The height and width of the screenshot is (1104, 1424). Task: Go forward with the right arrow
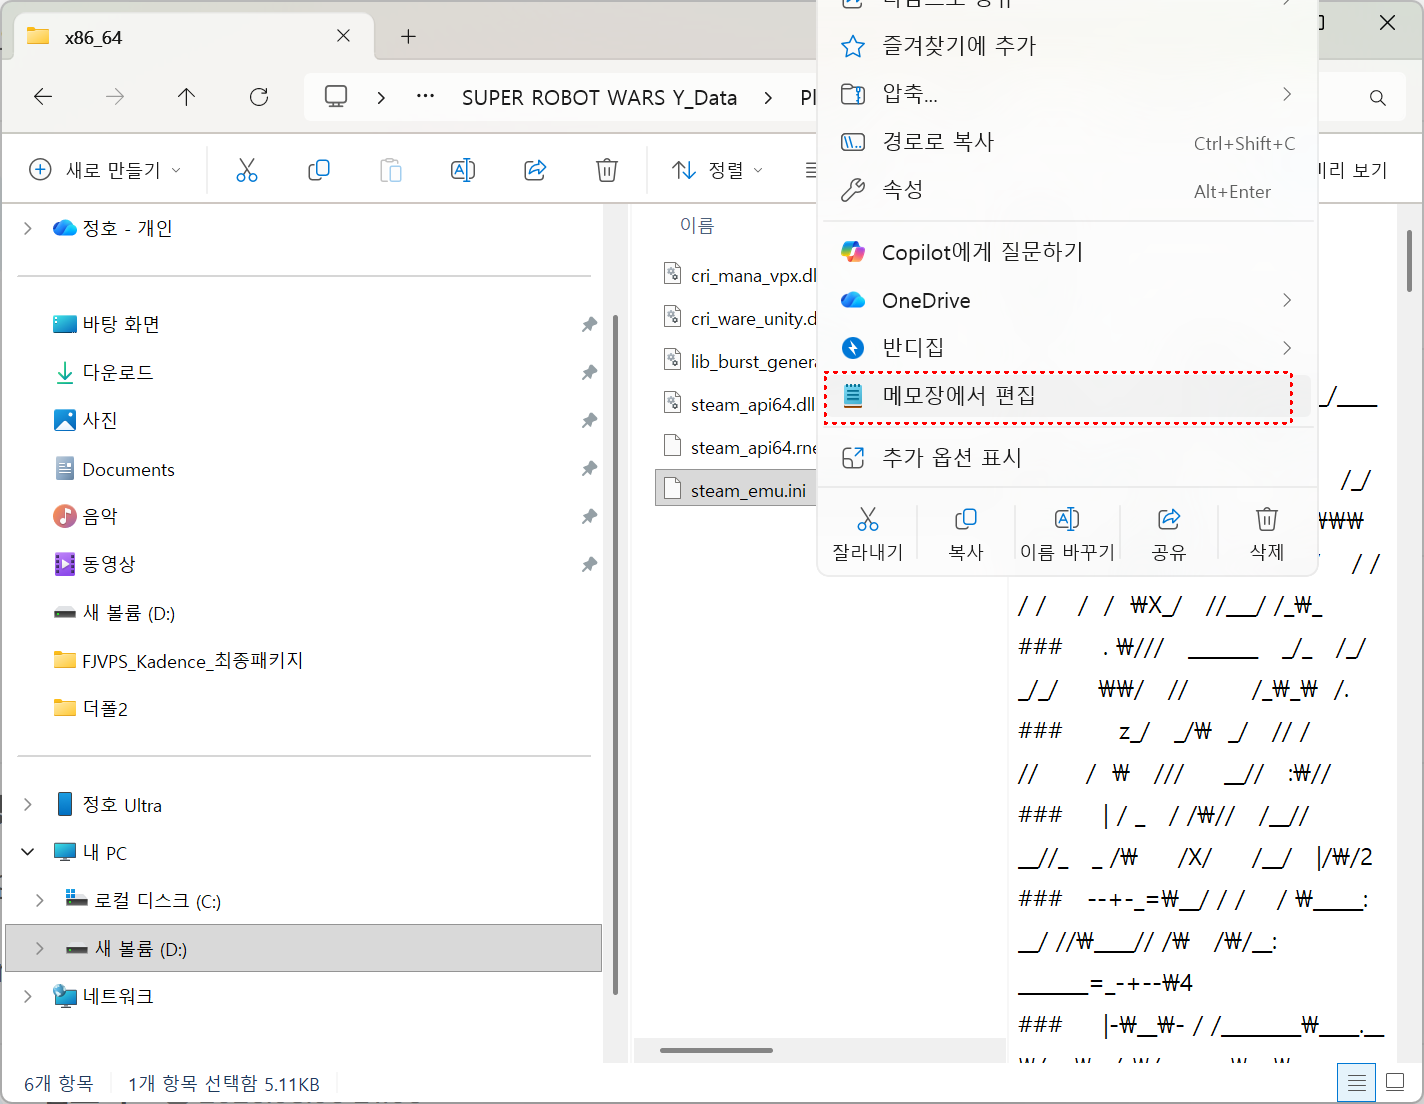[115, 97]
